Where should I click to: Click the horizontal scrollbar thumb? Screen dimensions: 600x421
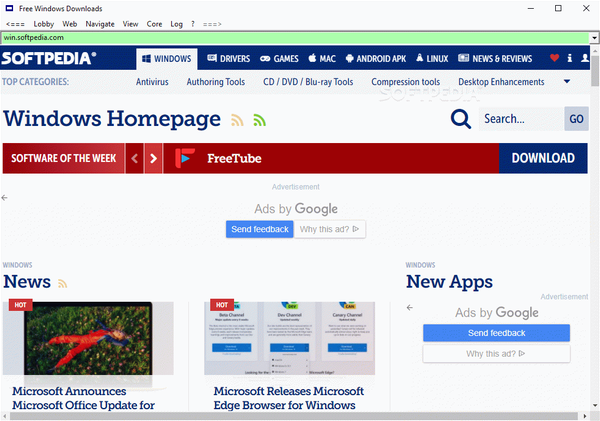(x=293, y=416)
